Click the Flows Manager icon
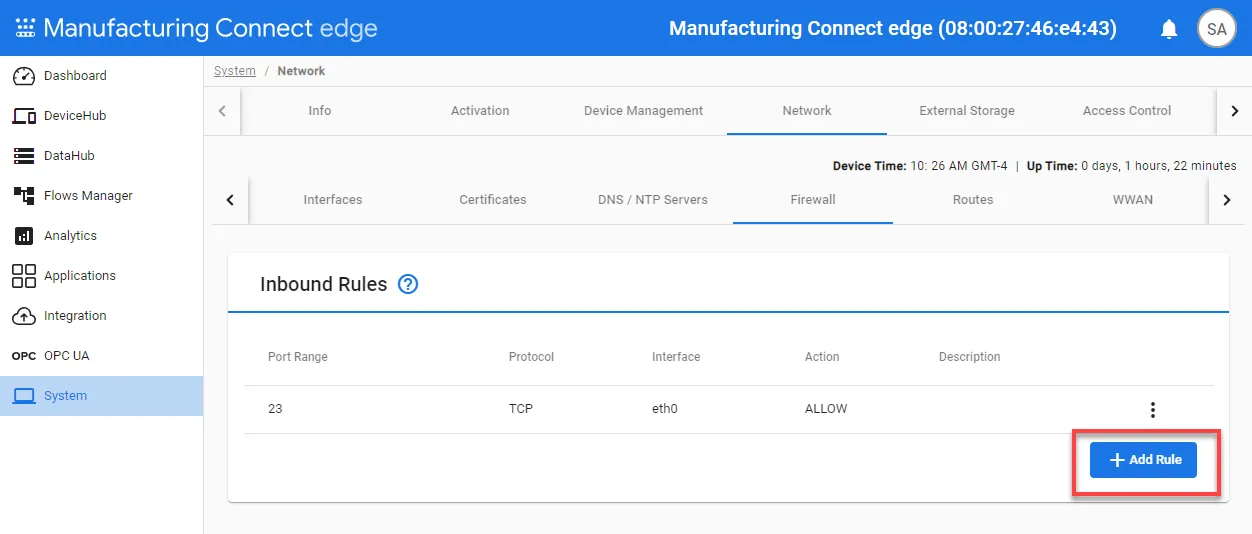The width and height of the screenshot is (1252, 534). tap(24, 196)
